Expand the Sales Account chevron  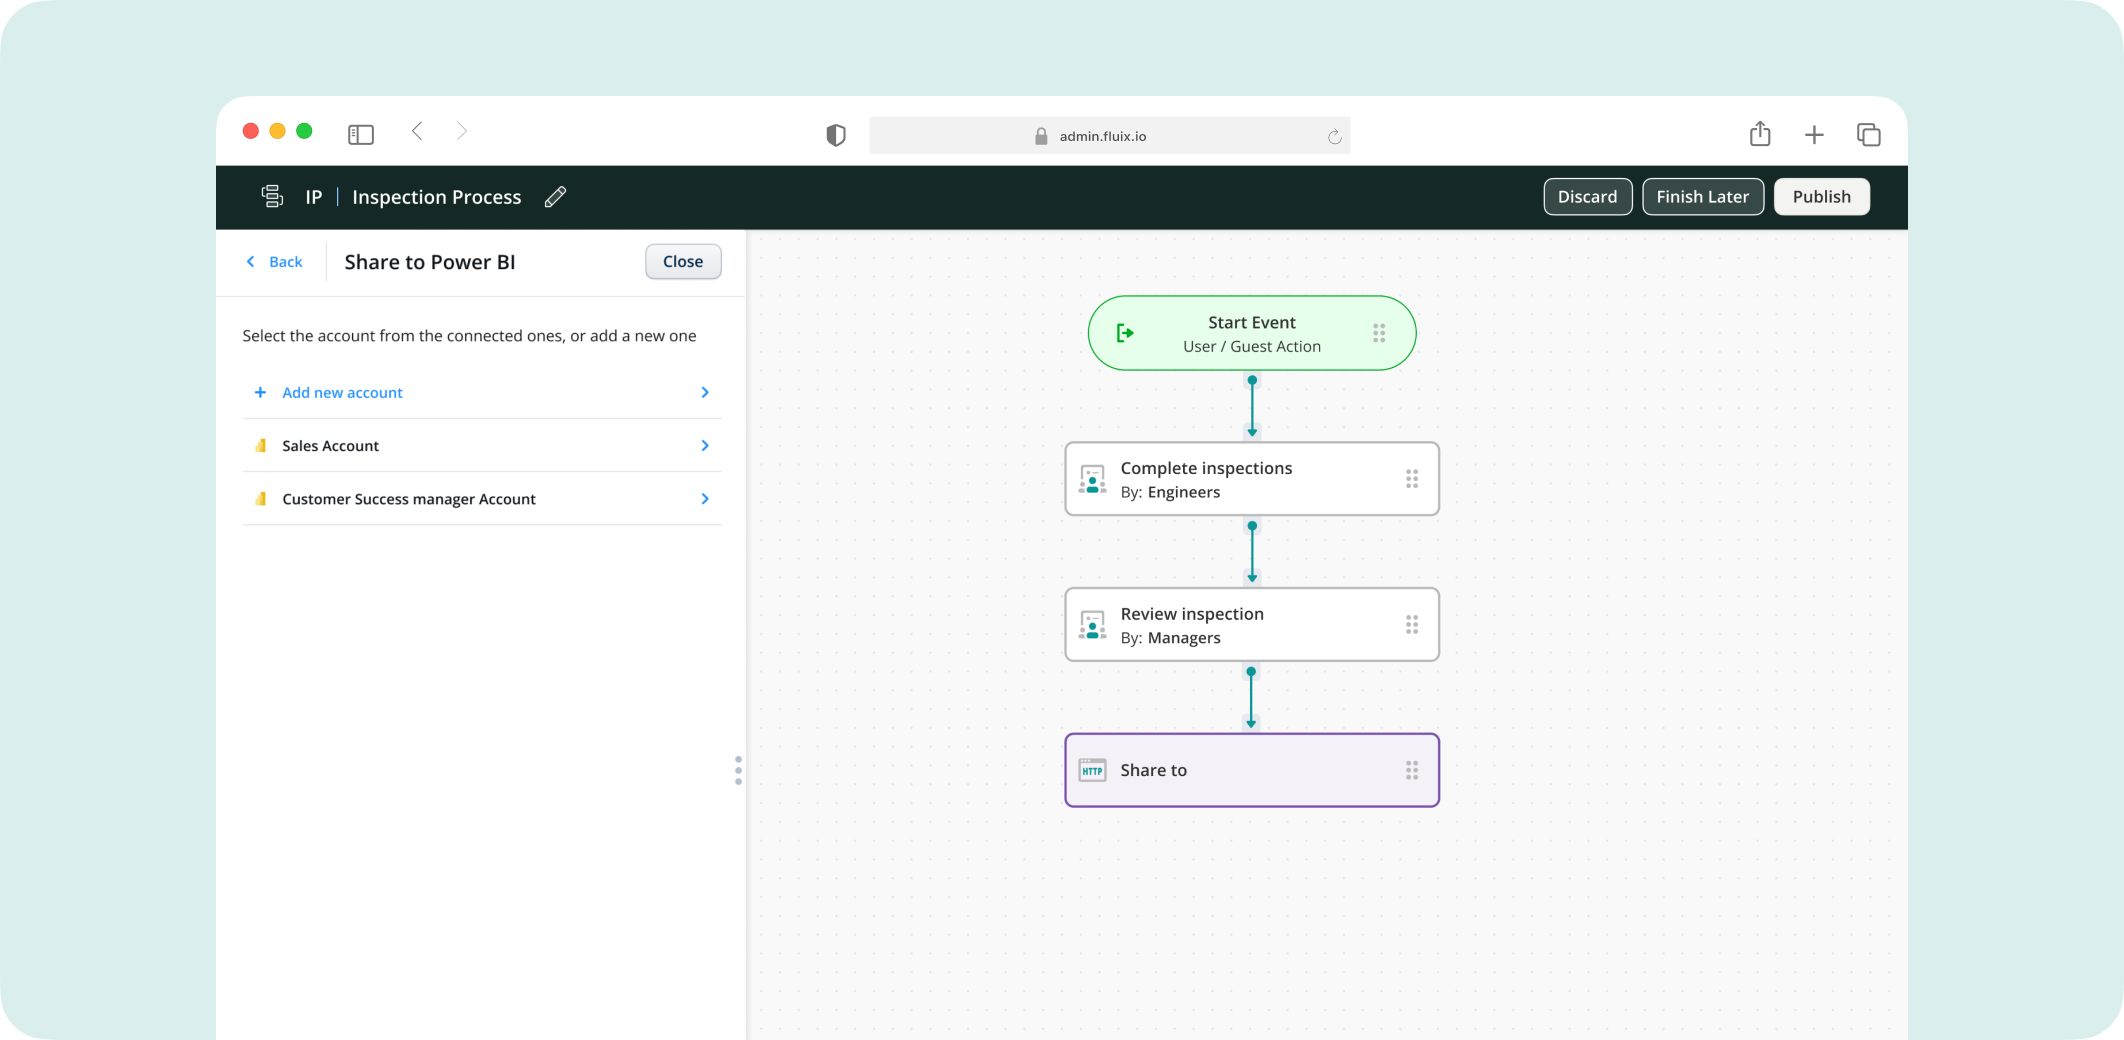(705, 446)
